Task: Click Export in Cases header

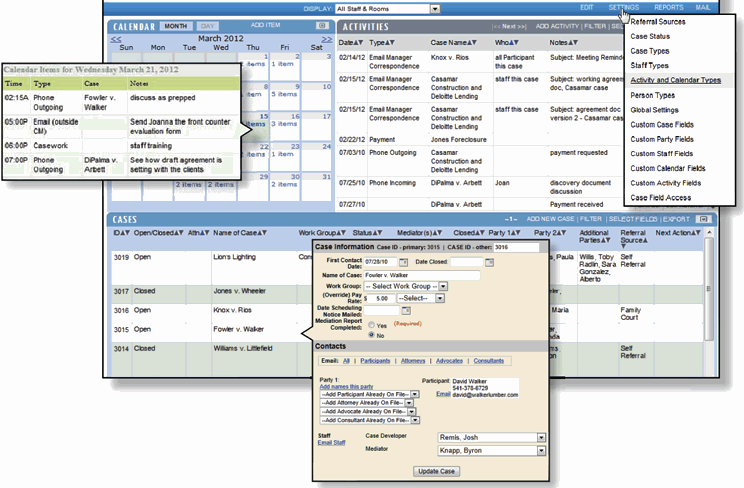Action: click(676, 219)
